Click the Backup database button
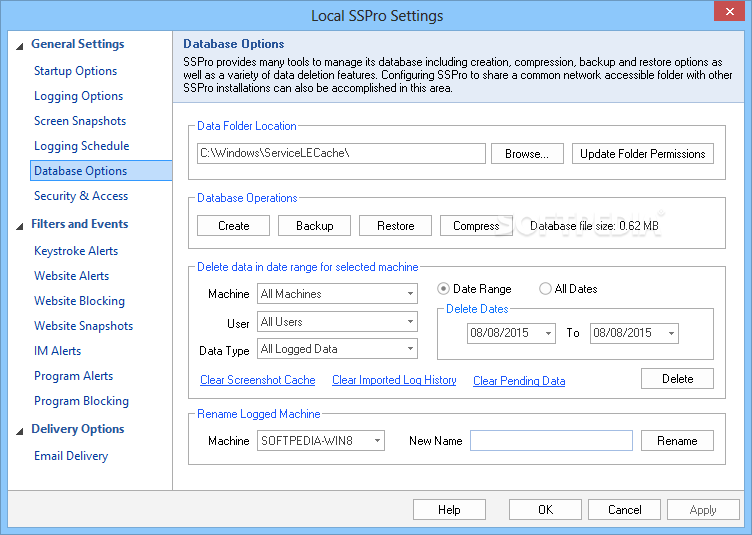 click(315, 225)
